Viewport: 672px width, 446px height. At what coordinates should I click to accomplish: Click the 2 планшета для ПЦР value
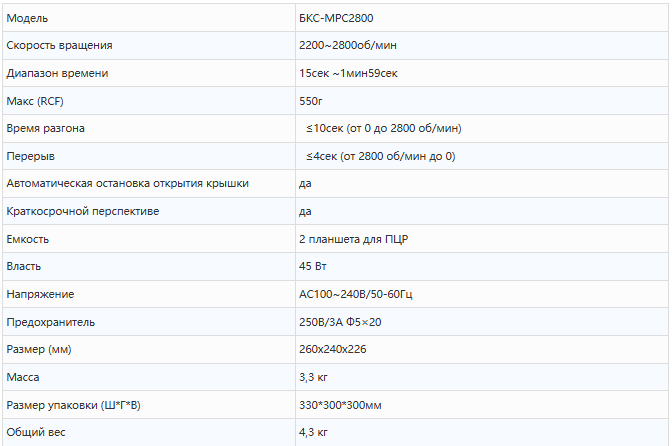tap(354, 239)
